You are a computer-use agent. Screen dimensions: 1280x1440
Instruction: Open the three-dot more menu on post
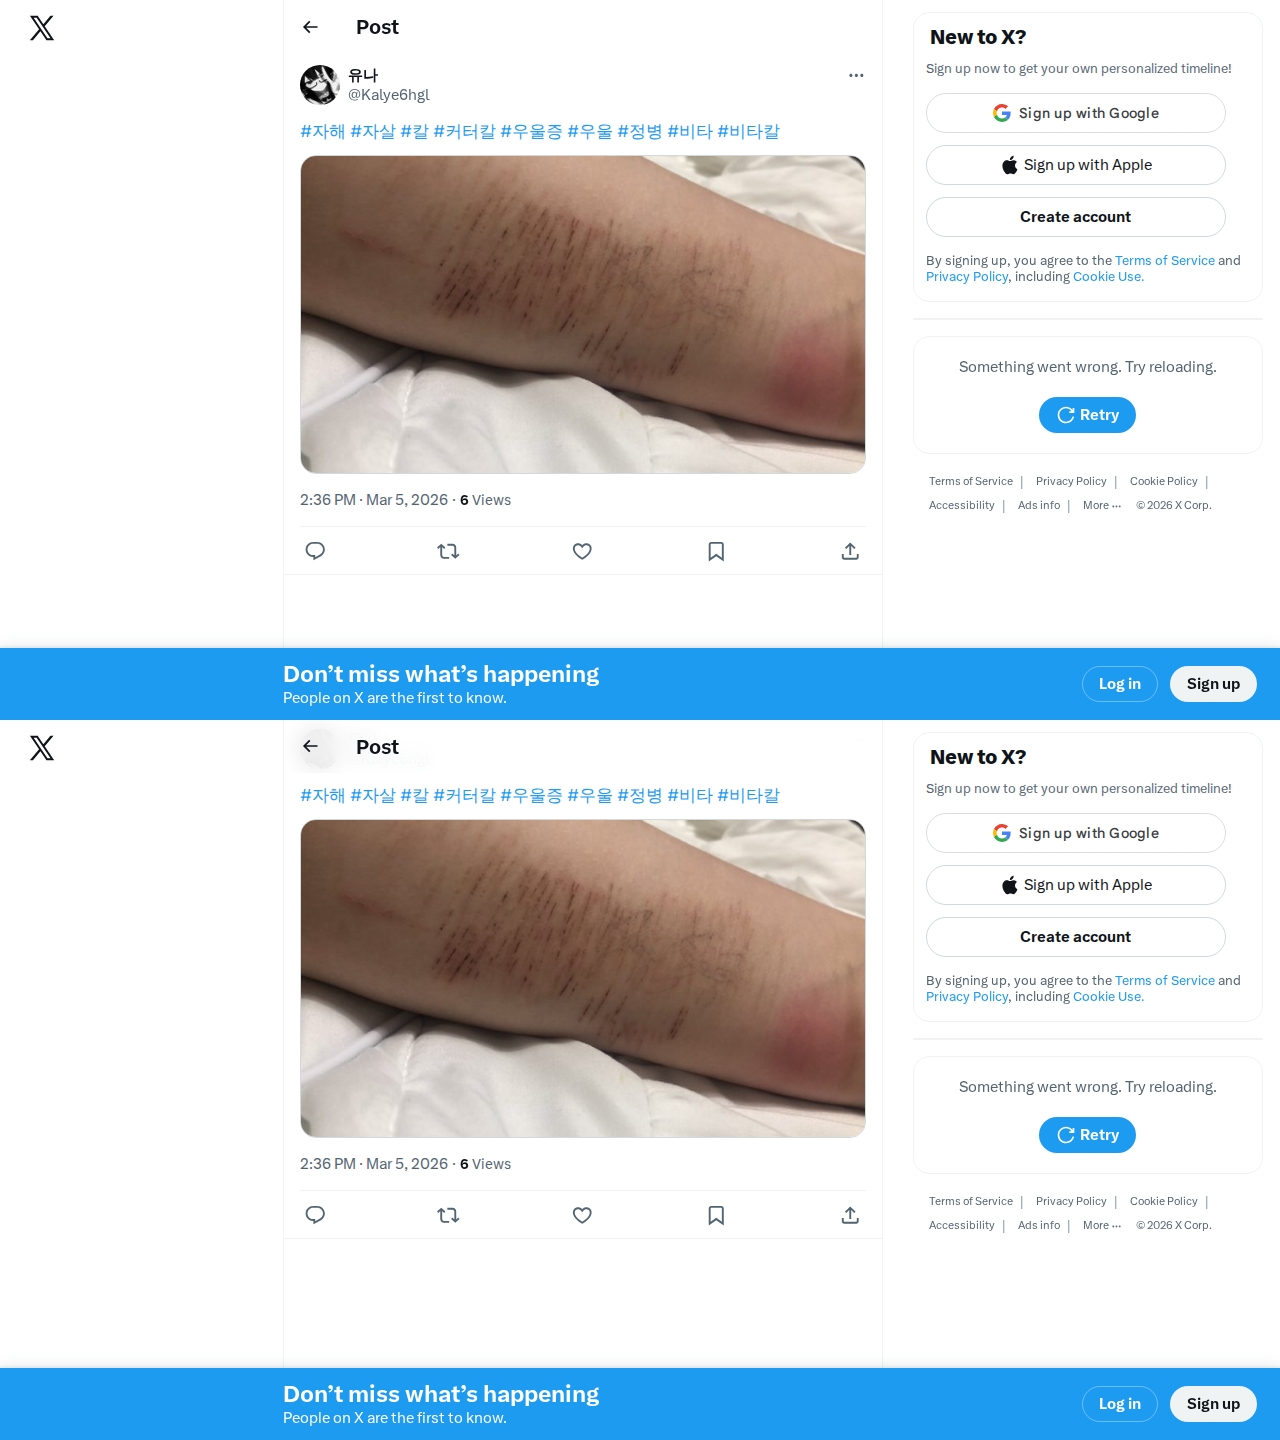pyautogui.click(x=856, y=75)
